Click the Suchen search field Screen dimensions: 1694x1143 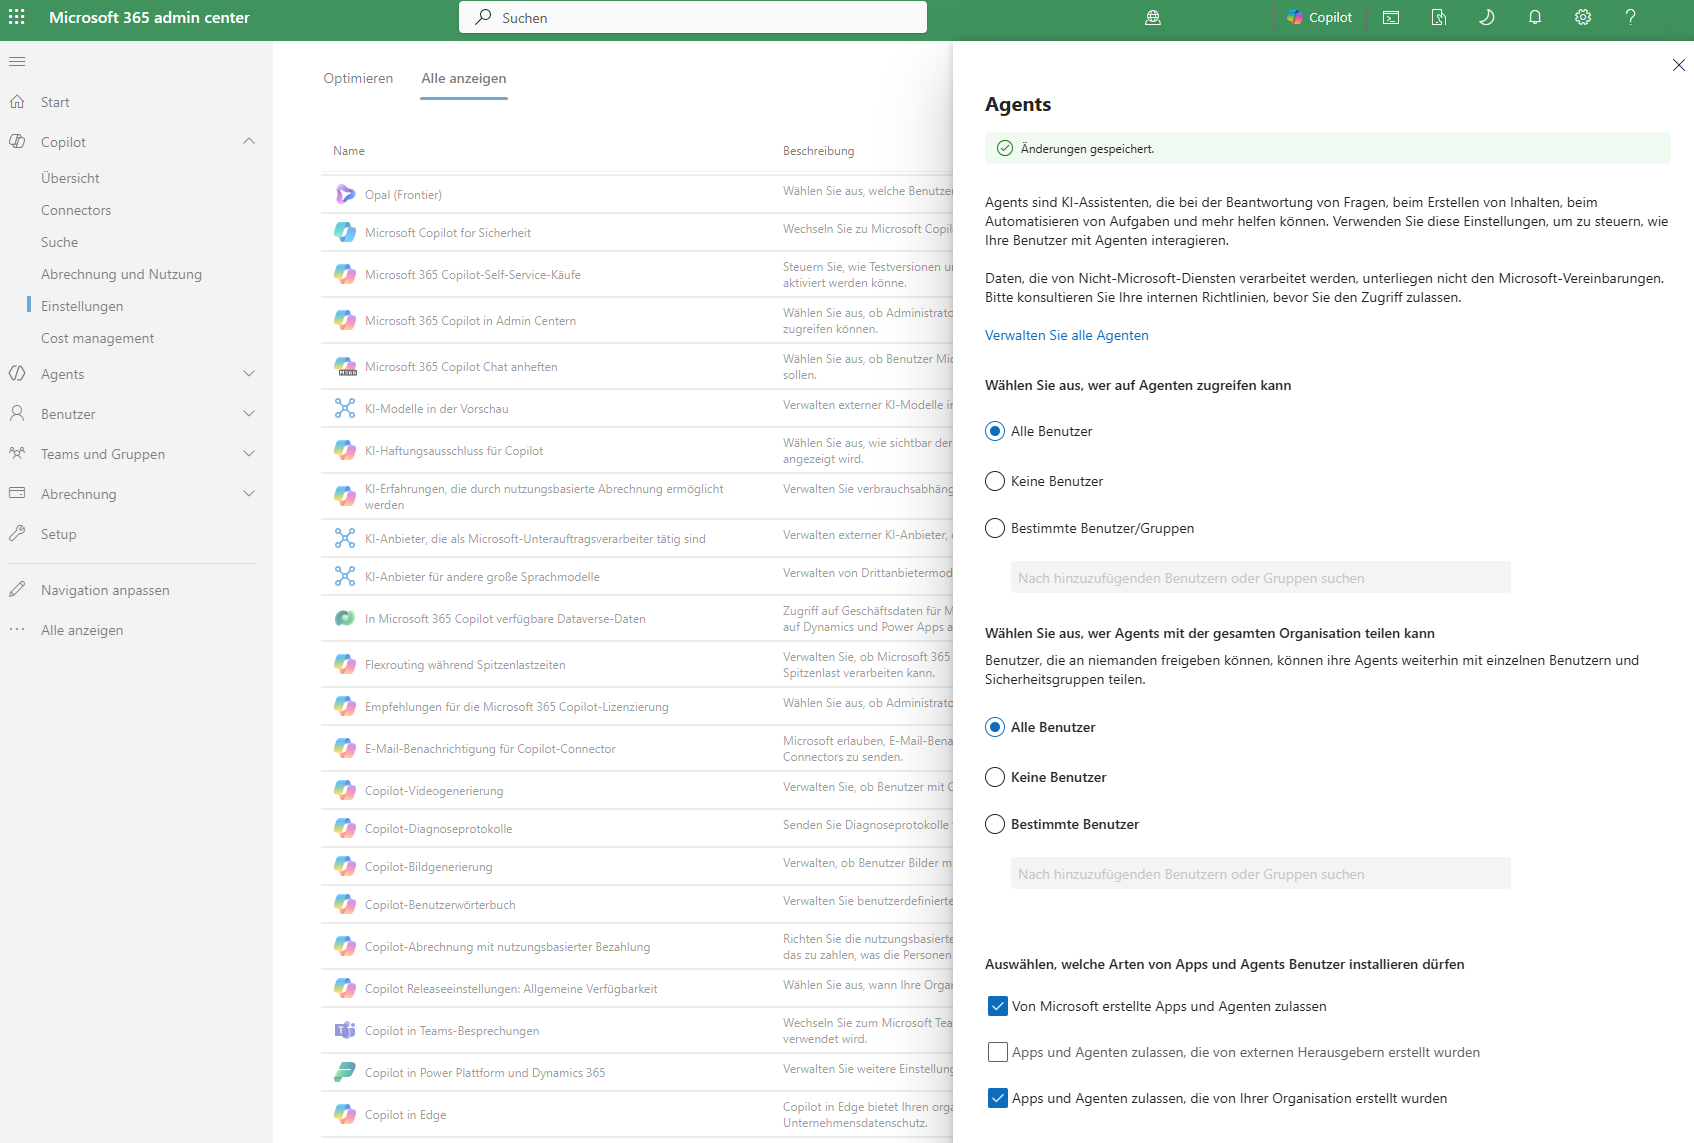(692, 17)
